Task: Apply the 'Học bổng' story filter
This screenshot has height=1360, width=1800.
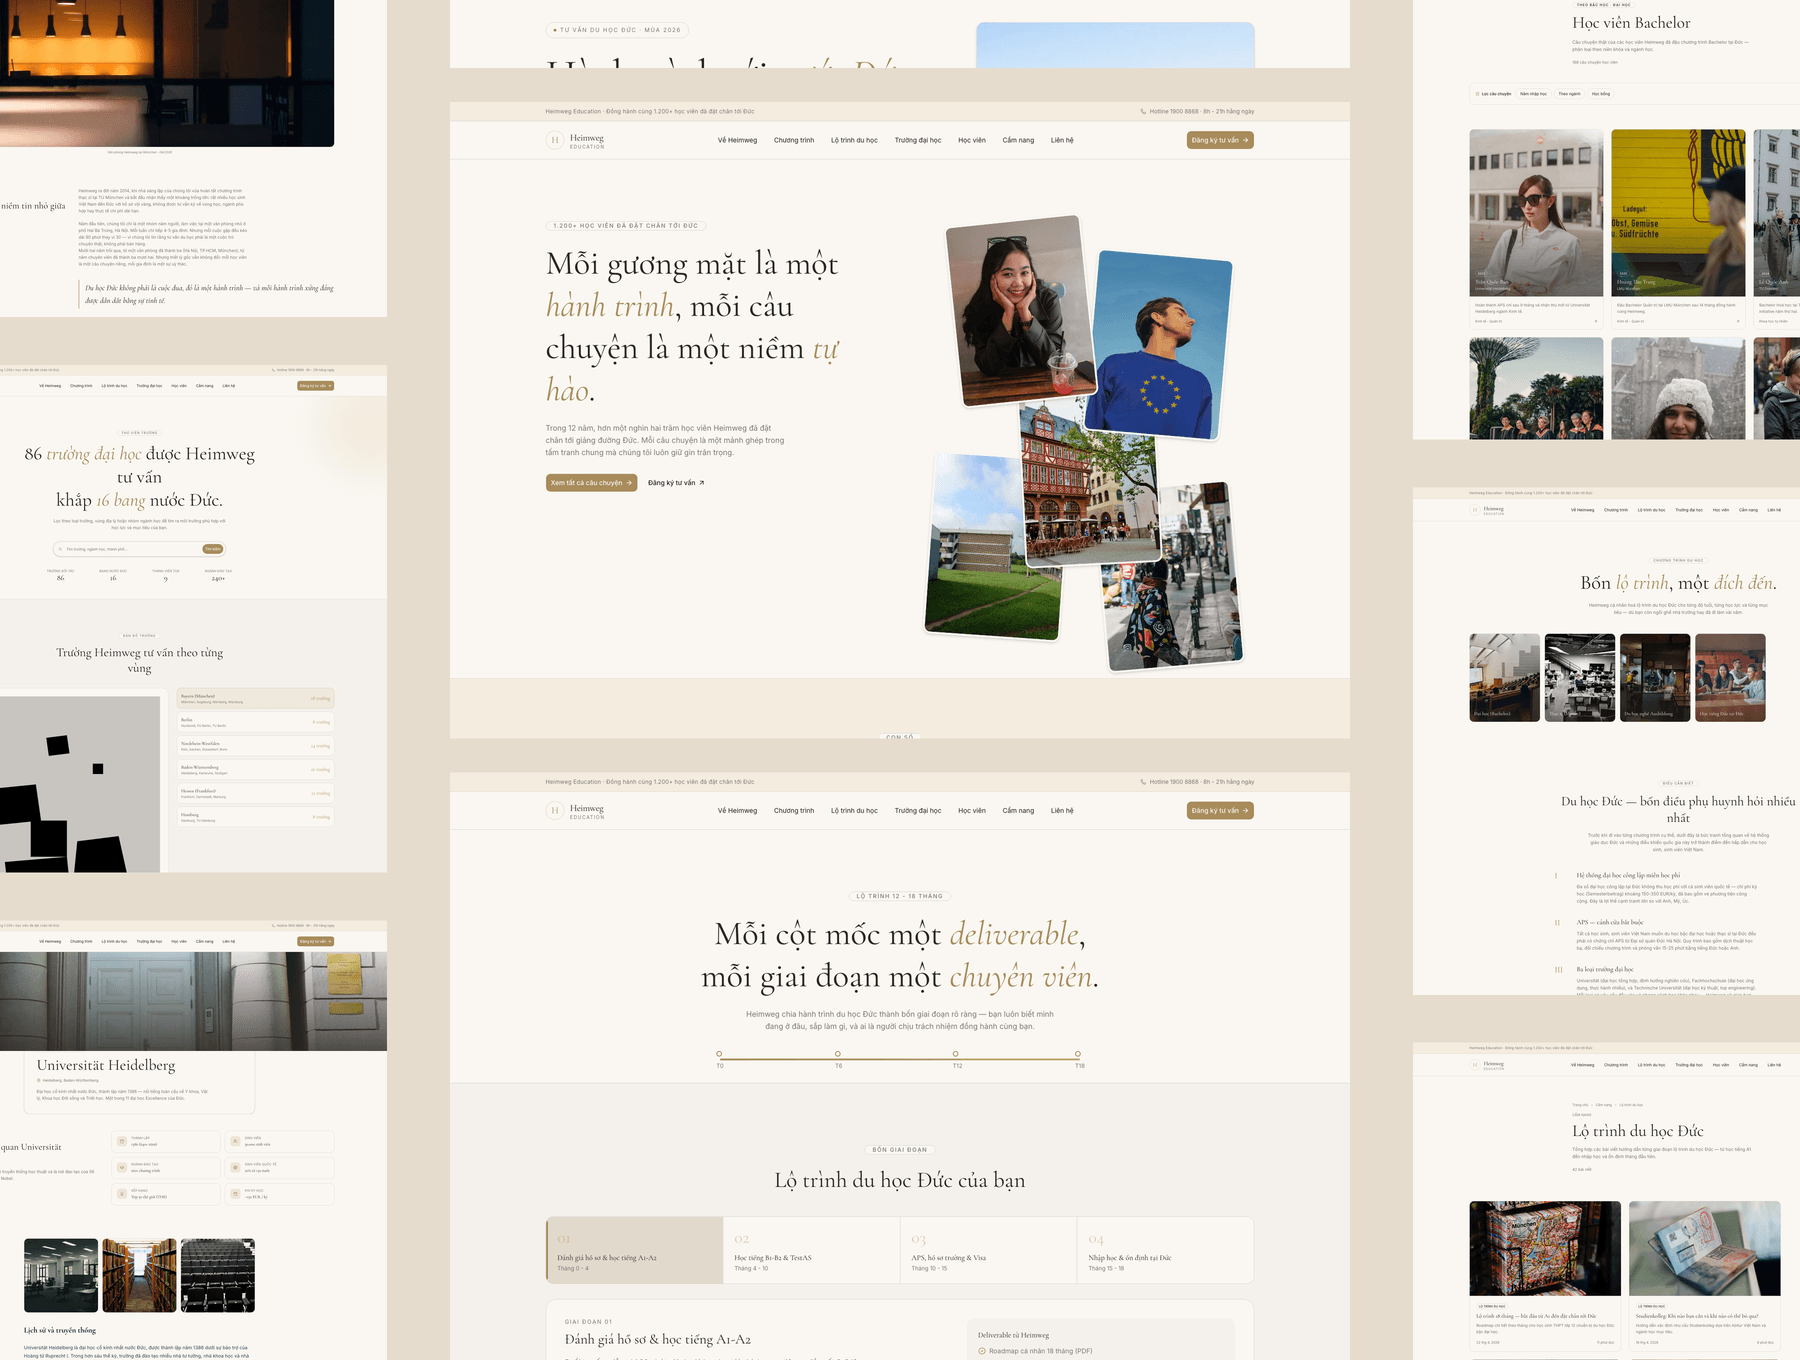Action: pyautogui.click(x=1601, y=94)
